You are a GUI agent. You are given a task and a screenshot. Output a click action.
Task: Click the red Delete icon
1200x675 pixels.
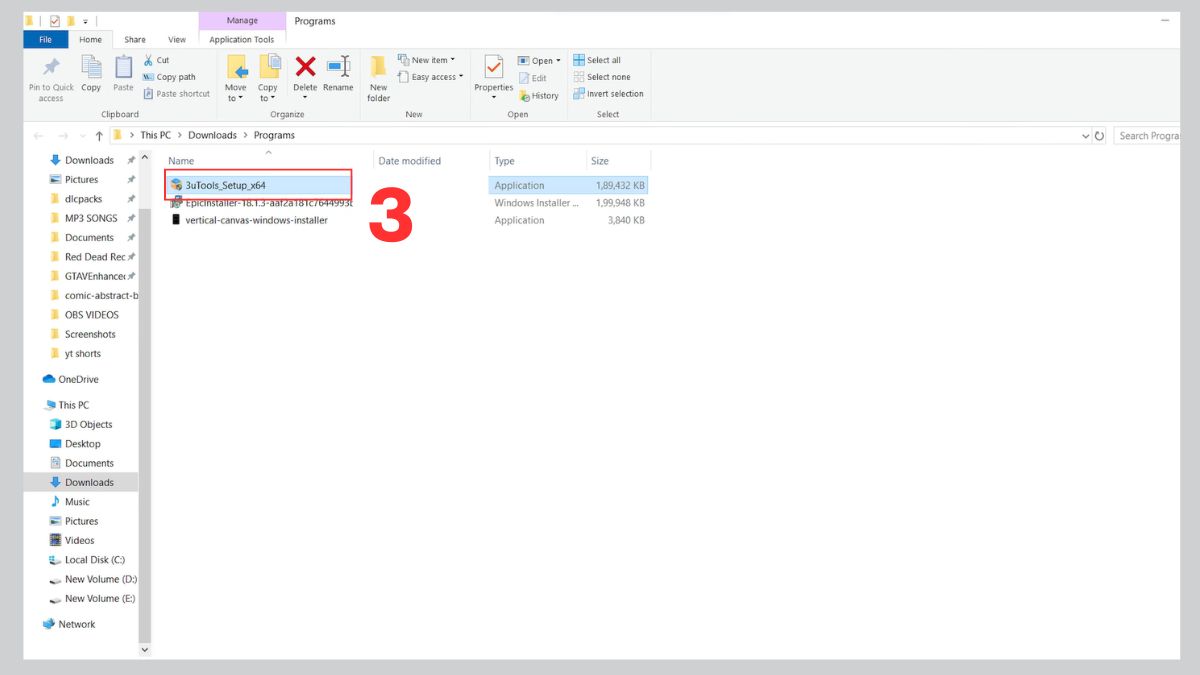coord(305,68)
